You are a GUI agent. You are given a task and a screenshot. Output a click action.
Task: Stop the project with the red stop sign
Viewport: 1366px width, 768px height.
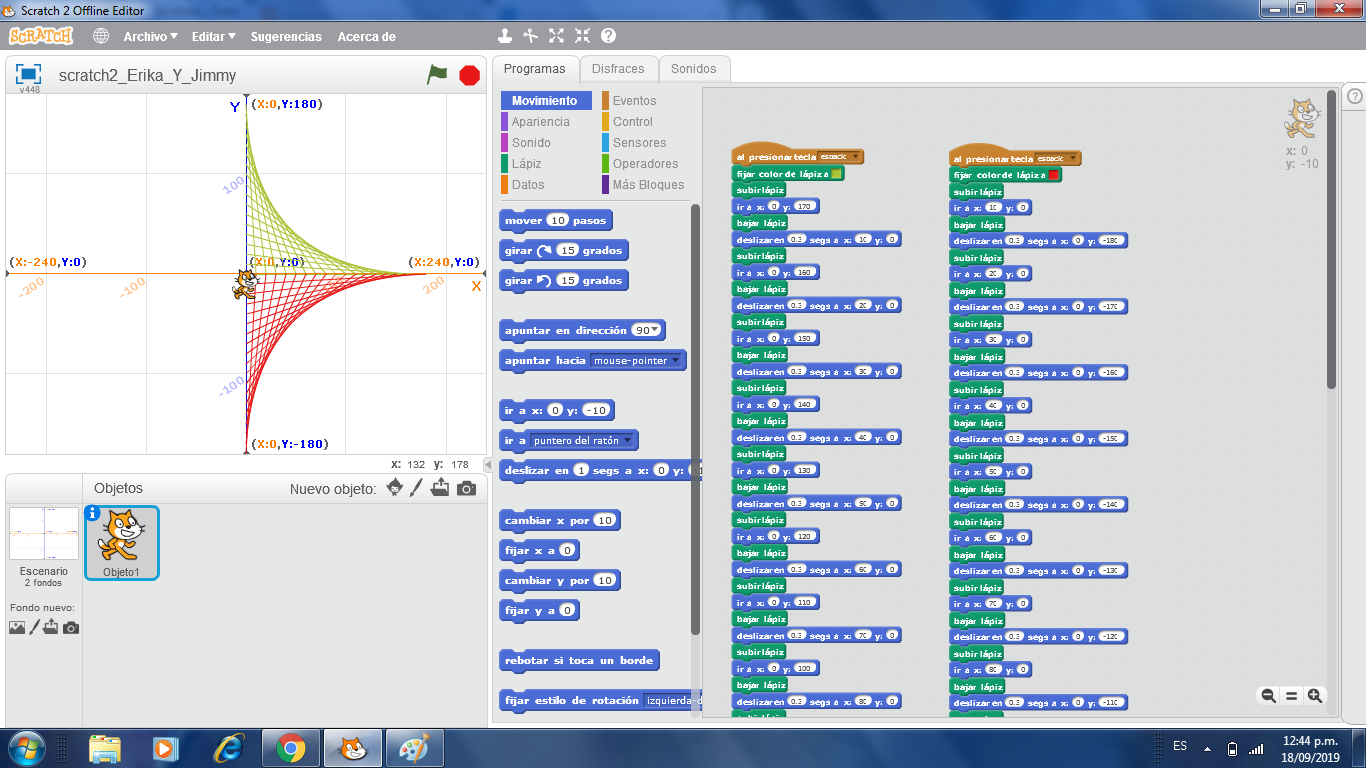468,73
